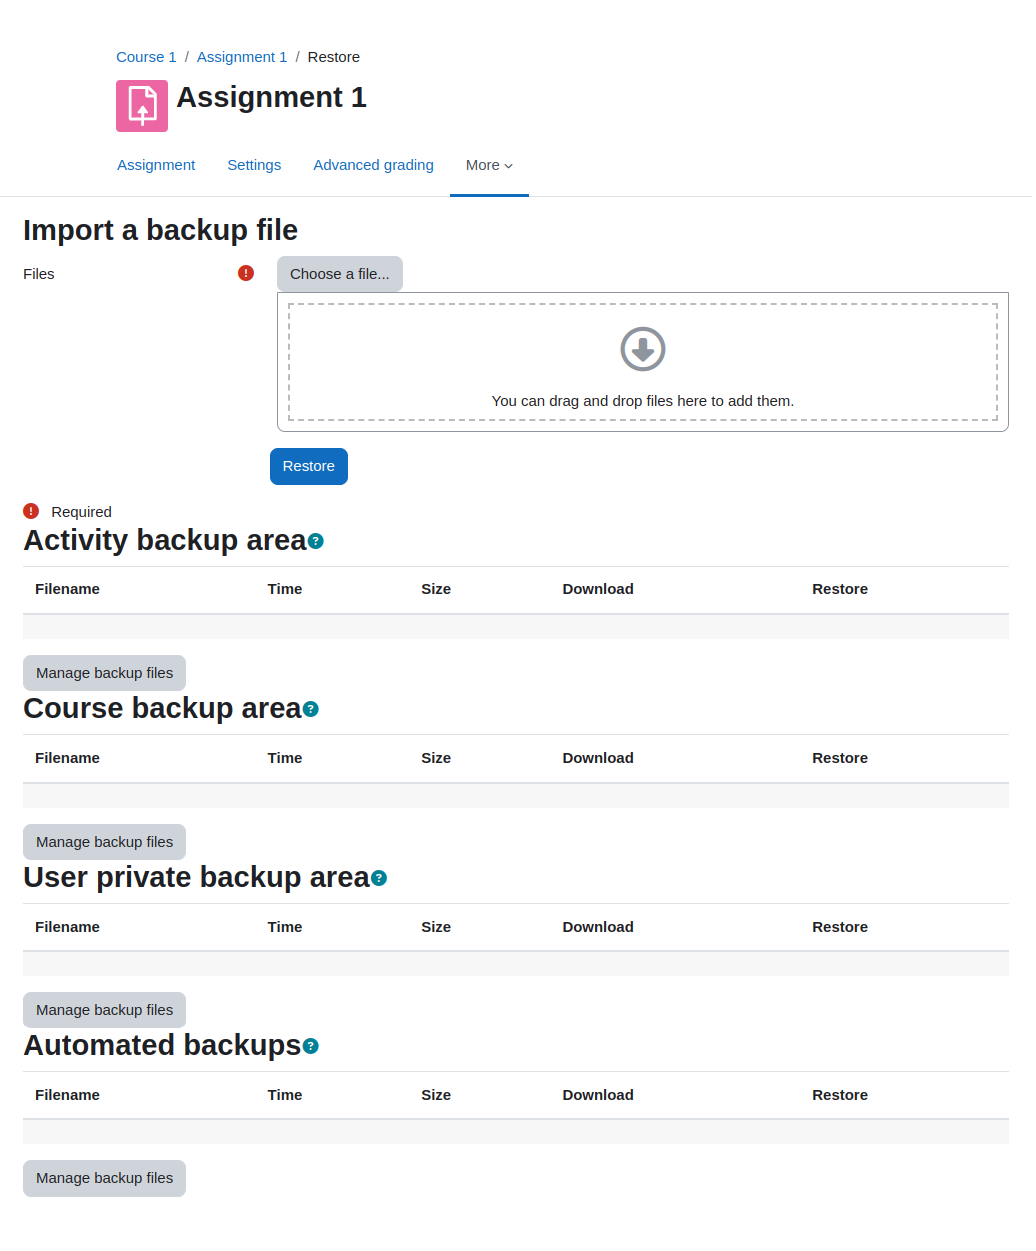Manage backup files under Automated backups
Image resolution: width=1036 pixels, height=1251 pixels.
tap(105, 1178)
